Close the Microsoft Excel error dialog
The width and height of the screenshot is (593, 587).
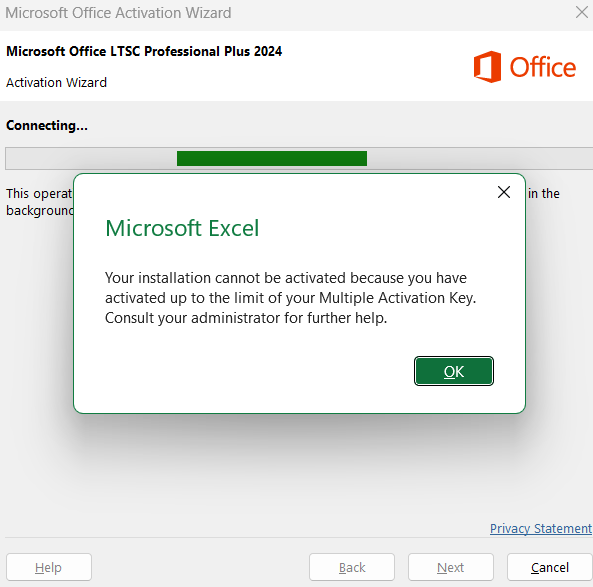coord(504,192)
